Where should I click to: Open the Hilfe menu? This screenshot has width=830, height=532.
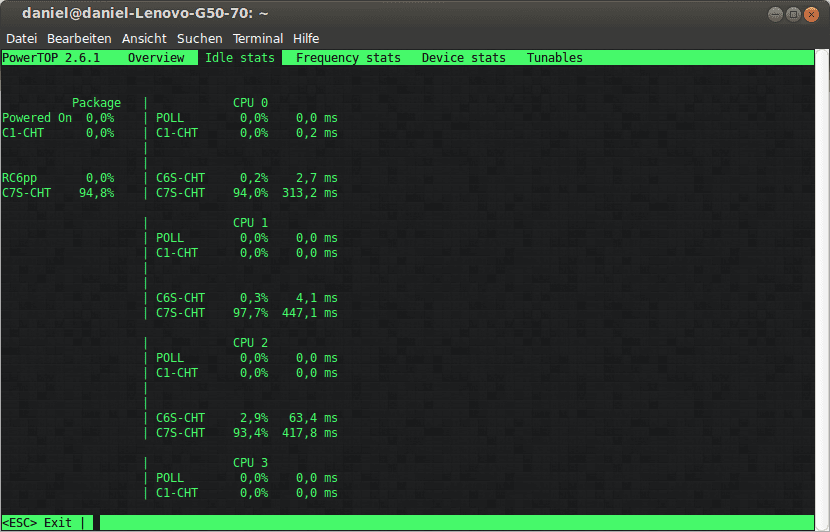pyautogui.click(x=306, y=39)
